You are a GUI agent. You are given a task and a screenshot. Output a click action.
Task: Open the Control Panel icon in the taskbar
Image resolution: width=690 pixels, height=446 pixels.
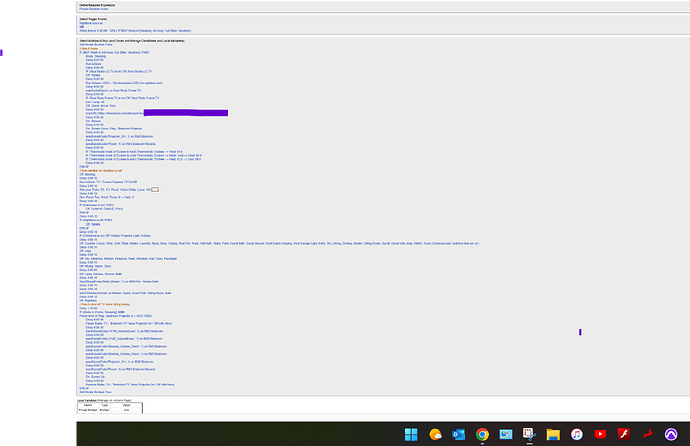coord(506,435)
